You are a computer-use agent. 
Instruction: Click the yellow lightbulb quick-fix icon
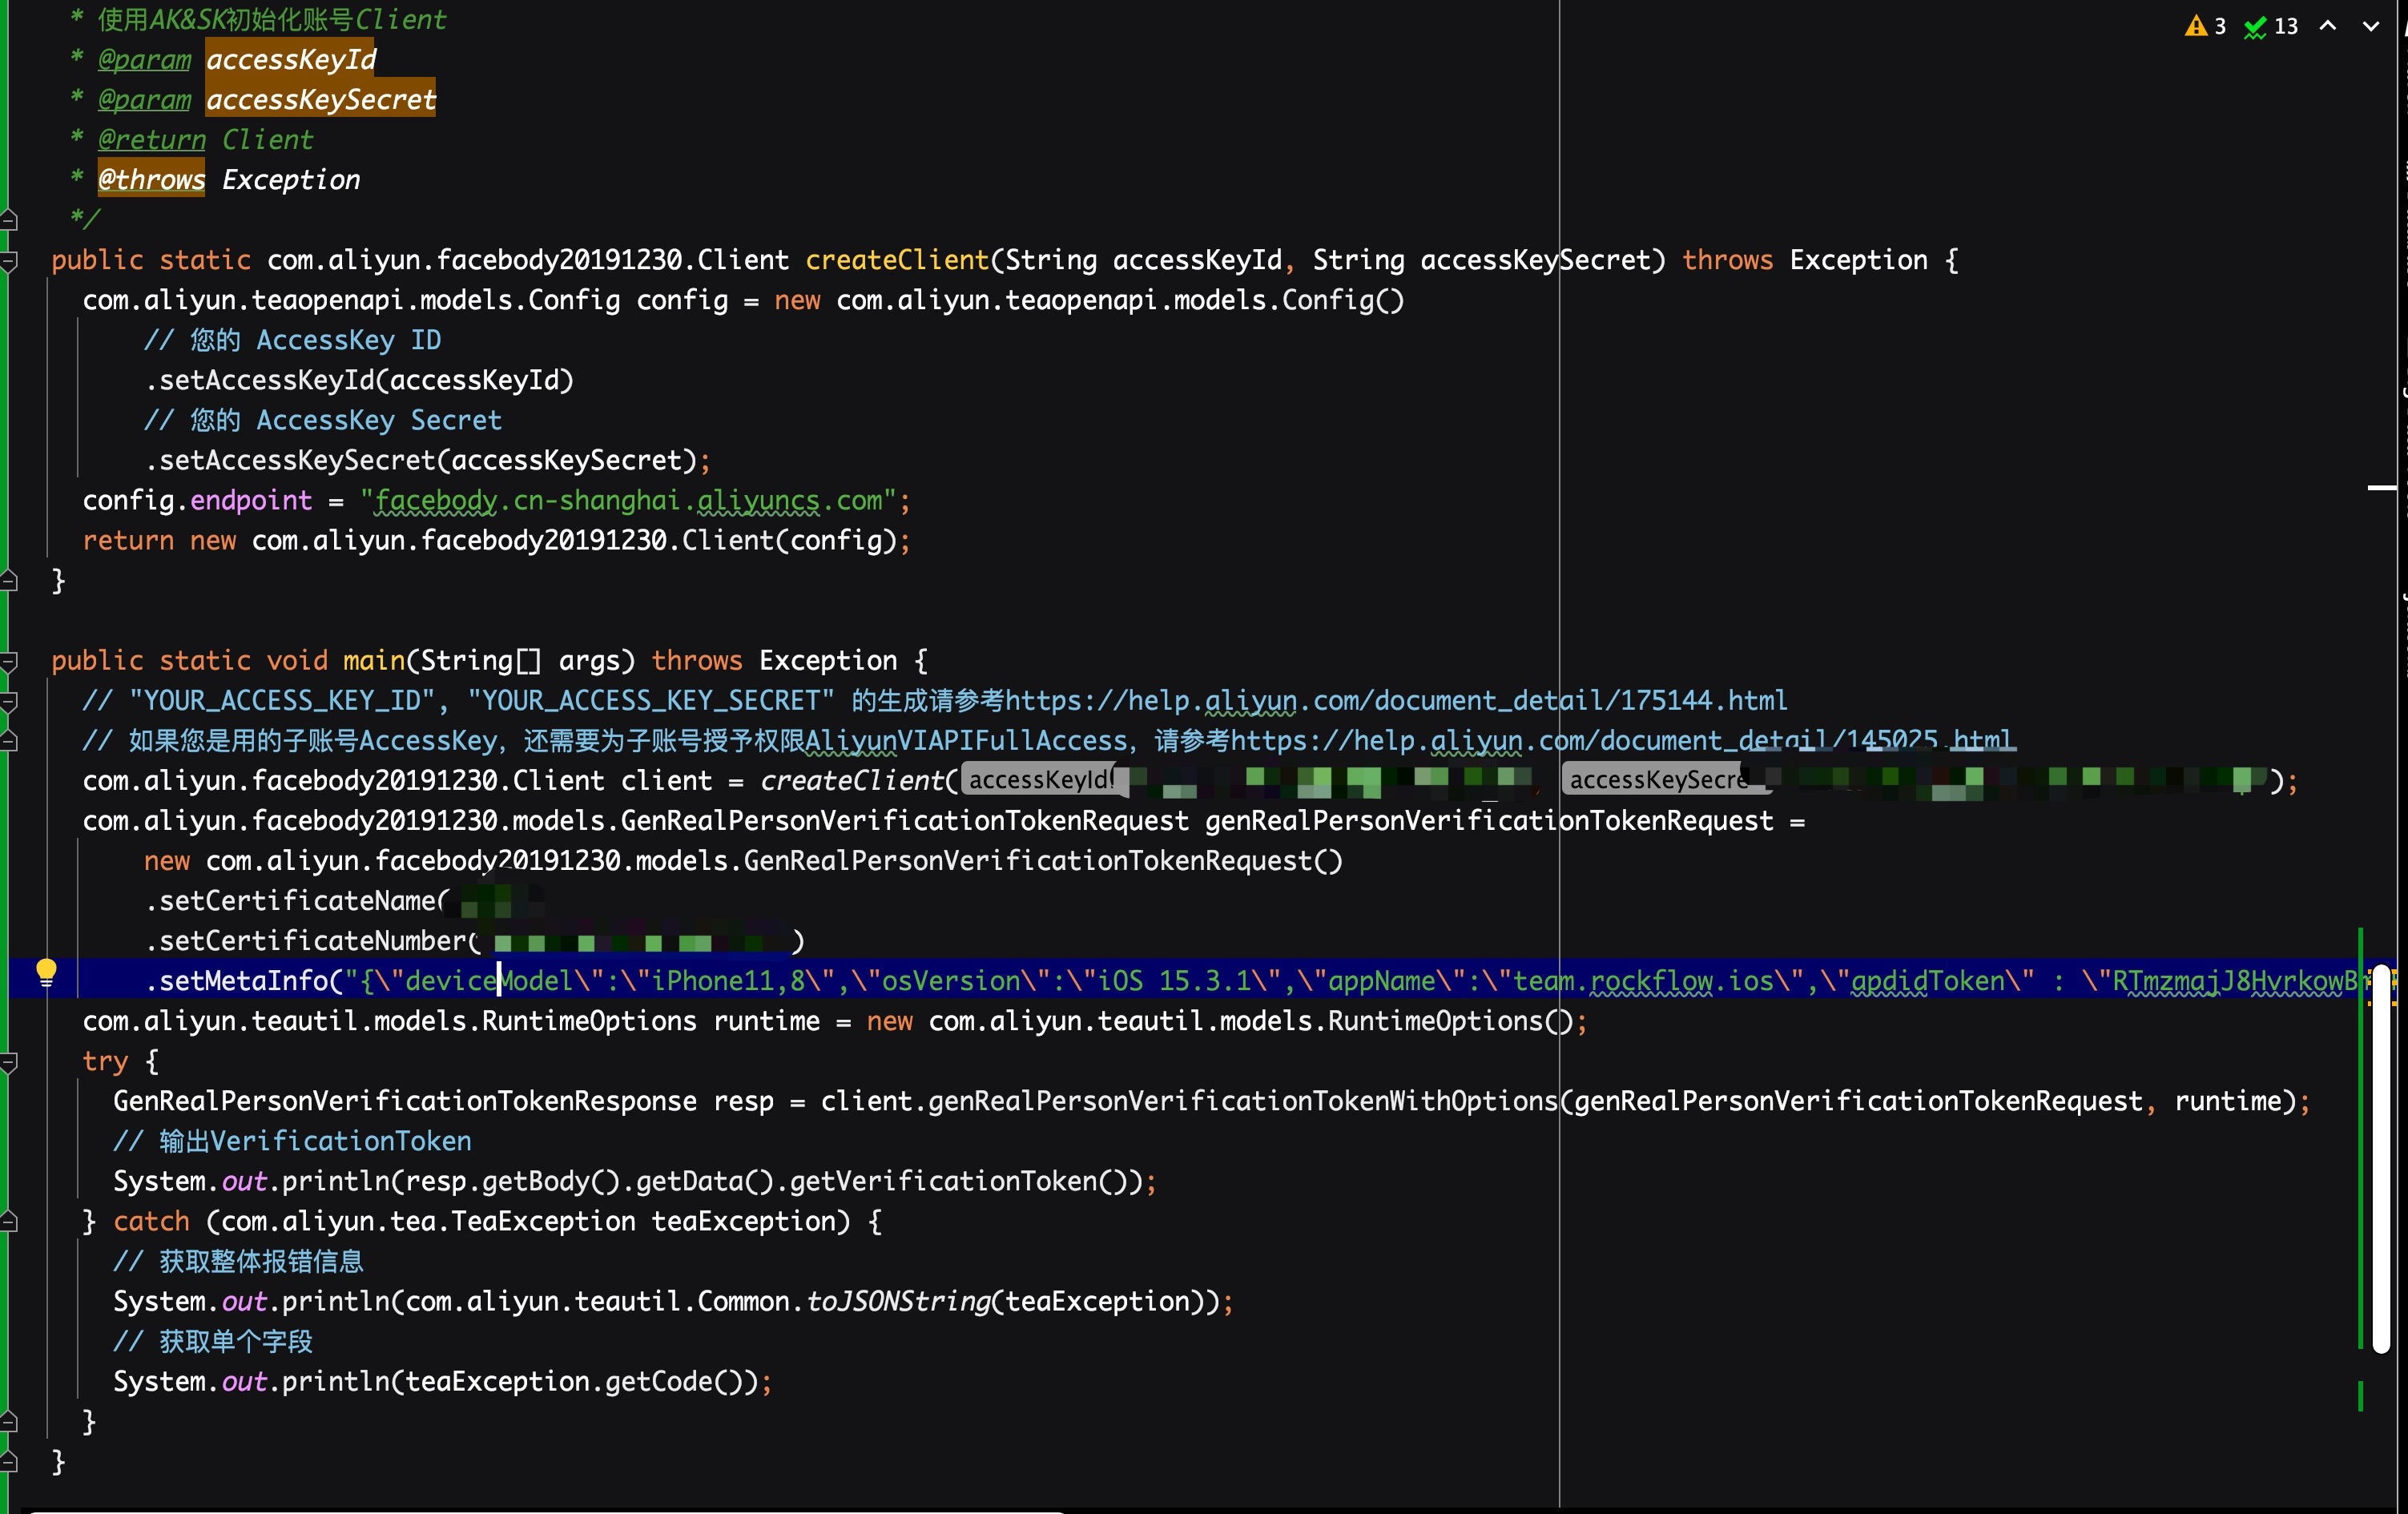(46, 971)
